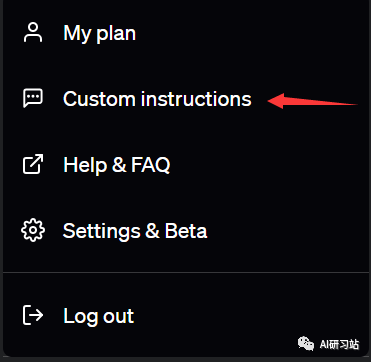The image size is (371, 362).
Task: Click the exit arrow icon beside Log out
Action: (33, 315)
